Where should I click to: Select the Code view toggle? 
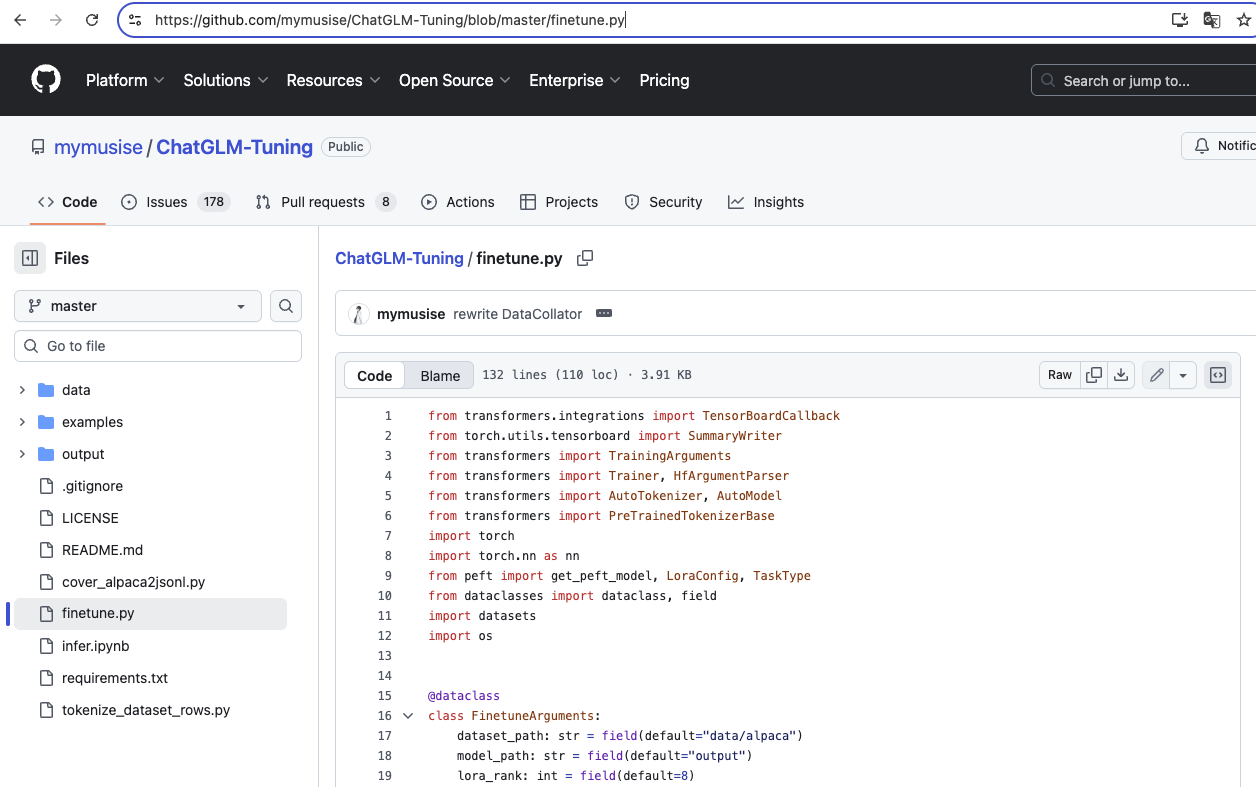coord(375,375)
